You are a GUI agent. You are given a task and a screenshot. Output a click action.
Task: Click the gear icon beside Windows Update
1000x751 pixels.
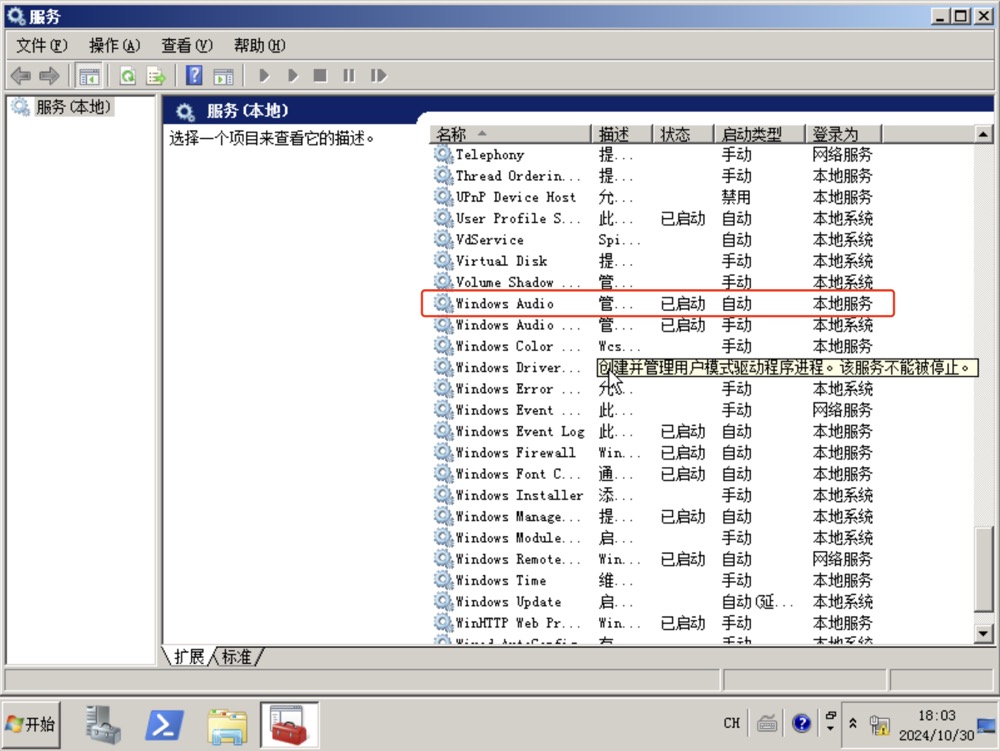coord(443,602)
